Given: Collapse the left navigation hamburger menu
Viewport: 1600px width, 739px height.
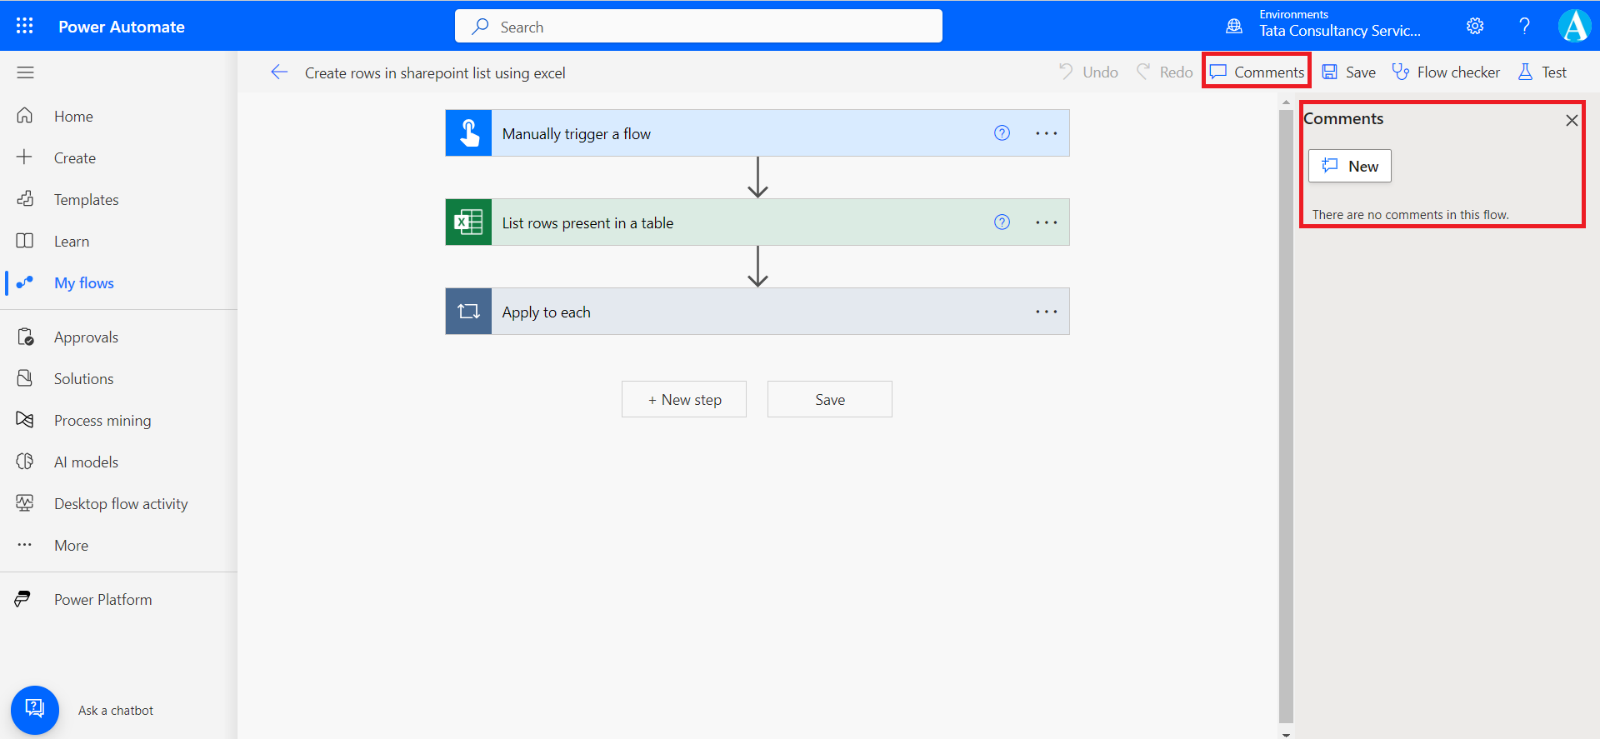Looking at the screenshot, I should pos(25,72).
